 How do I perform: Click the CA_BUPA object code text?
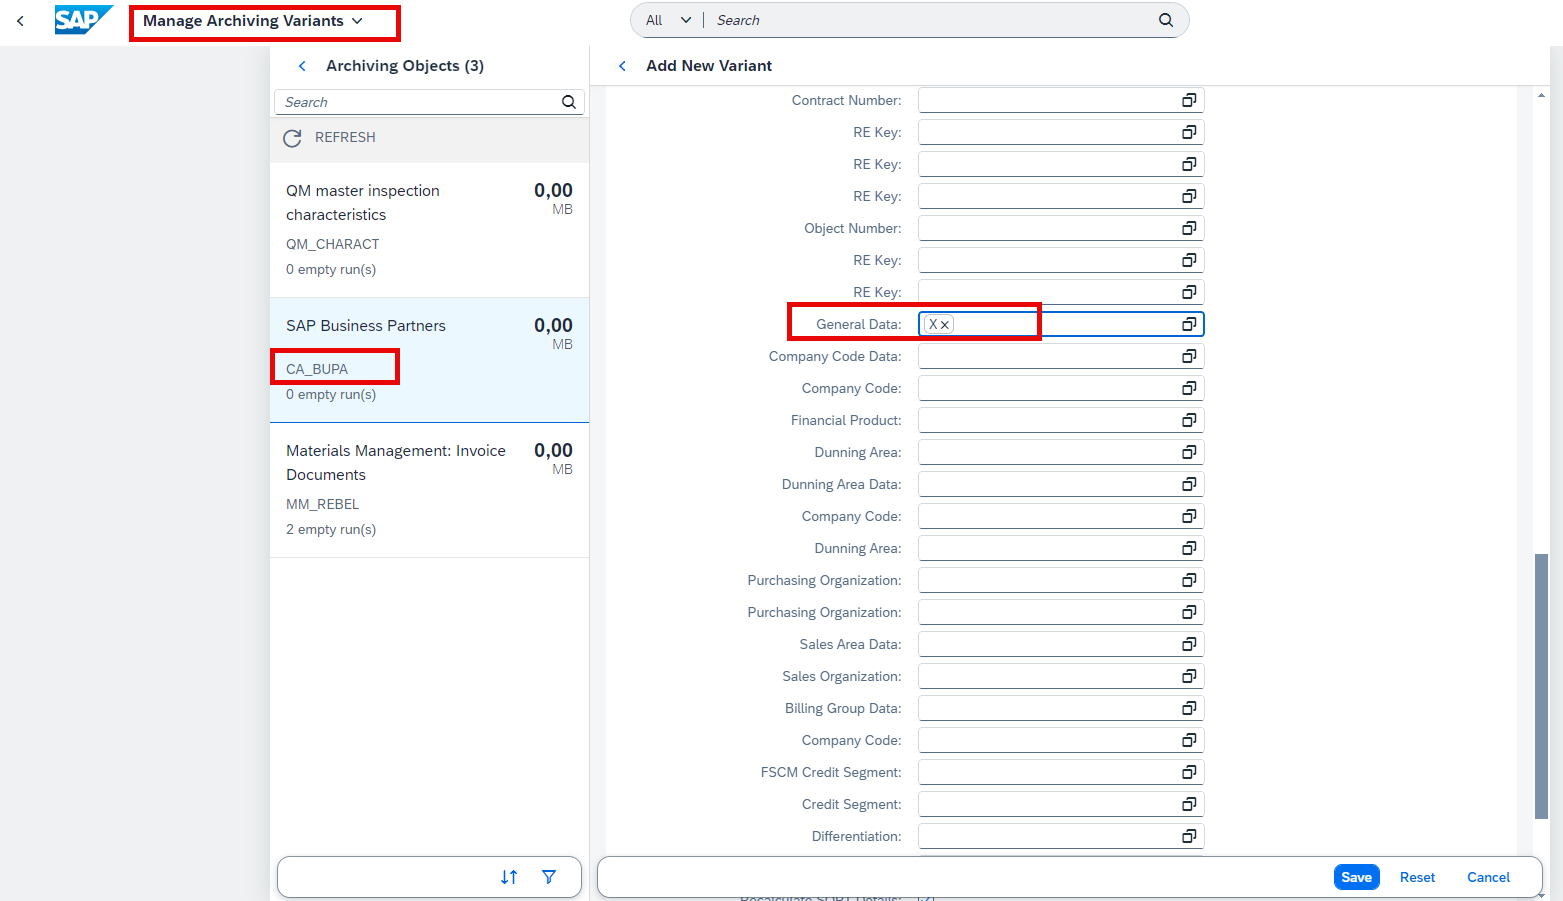point(317,369)
